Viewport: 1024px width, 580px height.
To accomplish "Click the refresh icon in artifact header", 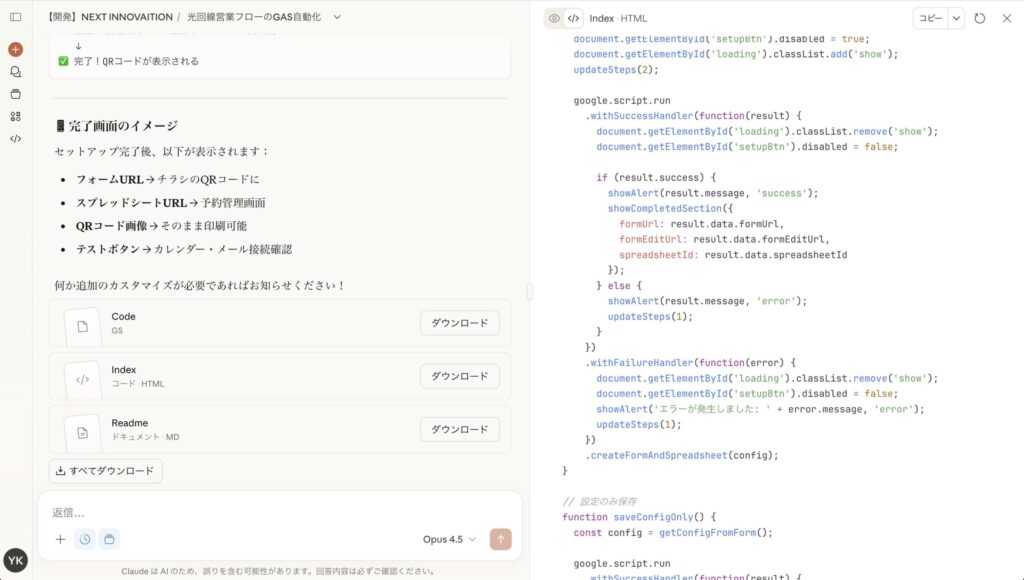I will [x=980, y=18].
